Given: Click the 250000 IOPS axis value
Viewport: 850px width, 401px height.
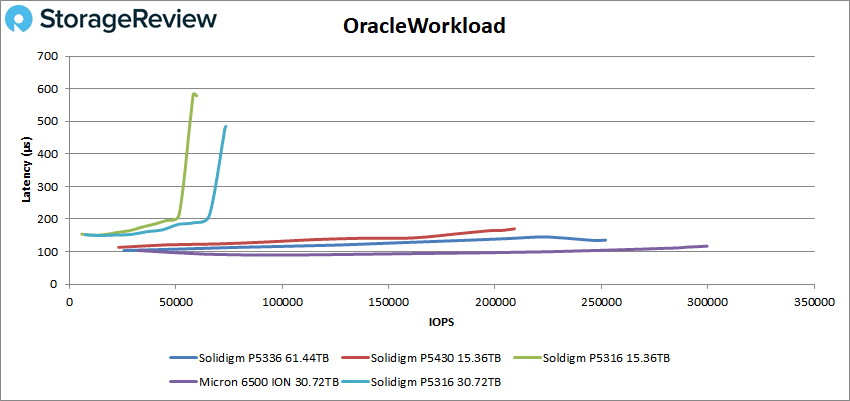Looking at the screenshot, I should (601, 303).
